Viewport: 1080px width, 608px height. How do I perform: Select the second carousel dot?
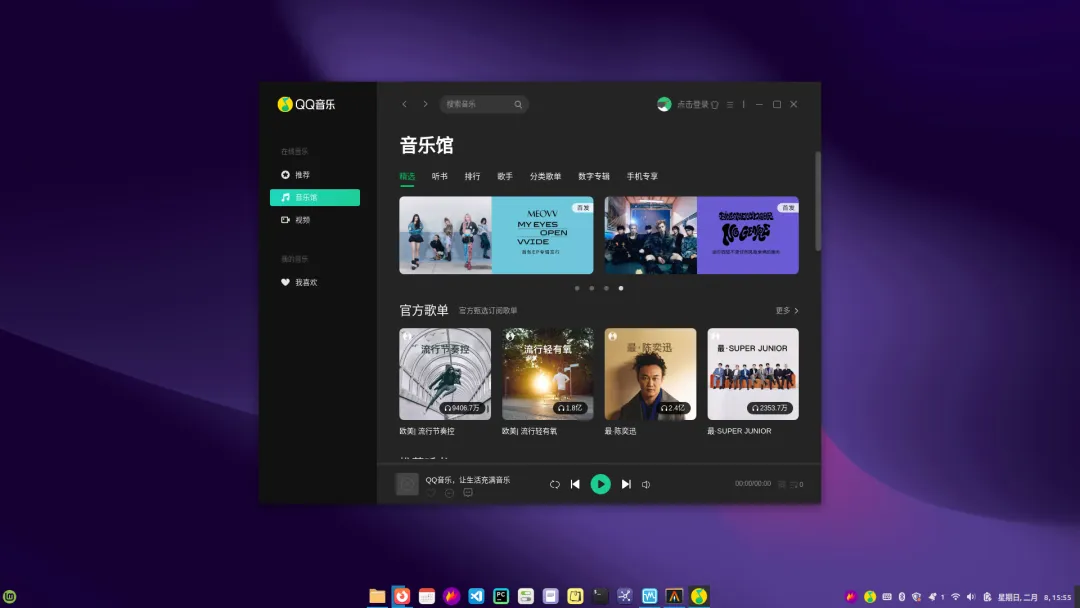coord(592,289)
